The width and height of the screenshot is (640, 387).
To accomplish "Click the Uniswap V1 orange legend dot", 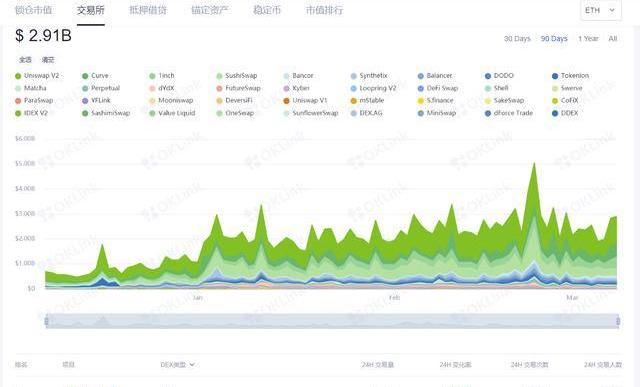I will click(287, 100).
